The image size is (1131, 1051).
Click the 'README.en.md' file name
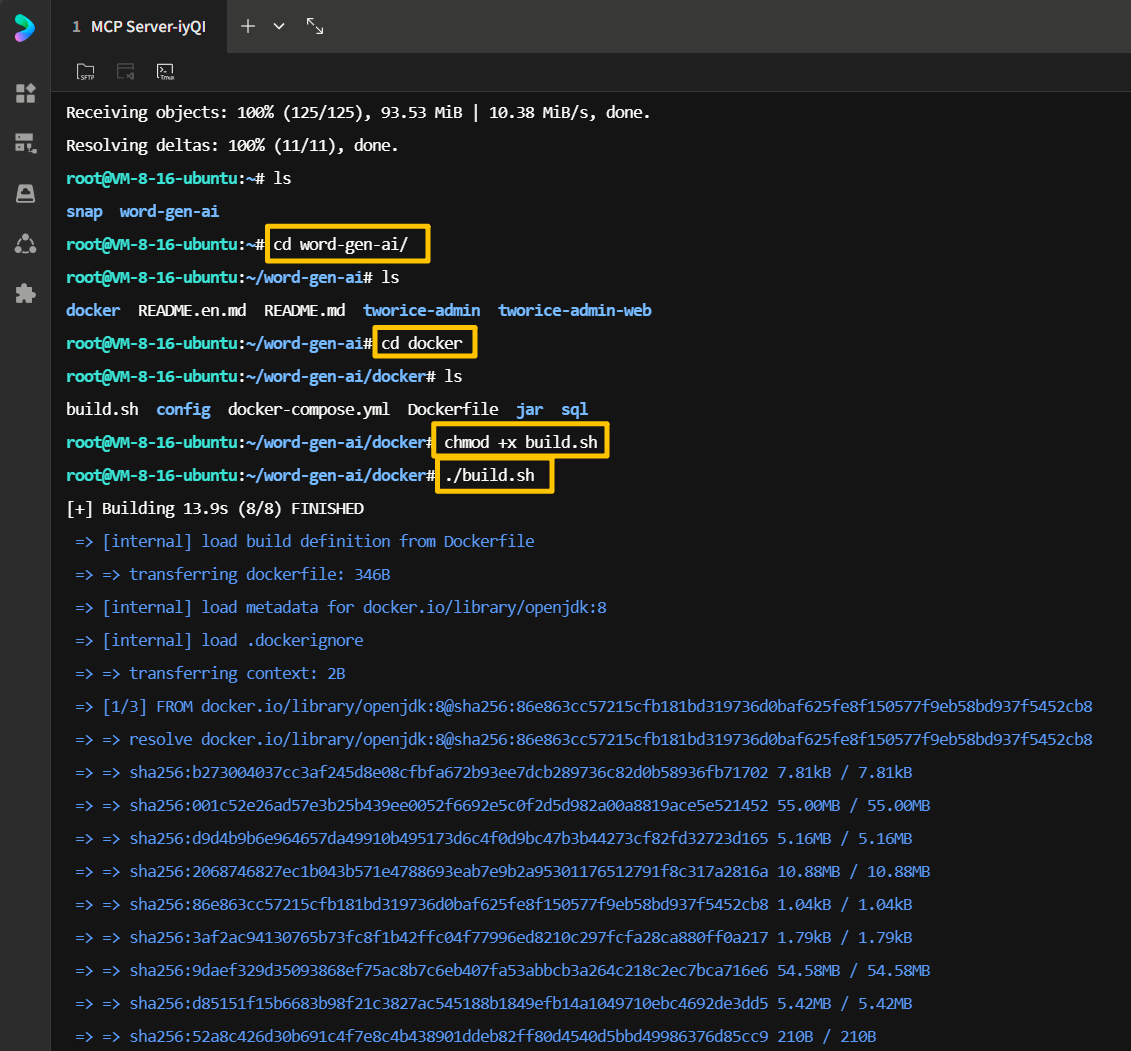pyautogui.click(x=192, y=310)
